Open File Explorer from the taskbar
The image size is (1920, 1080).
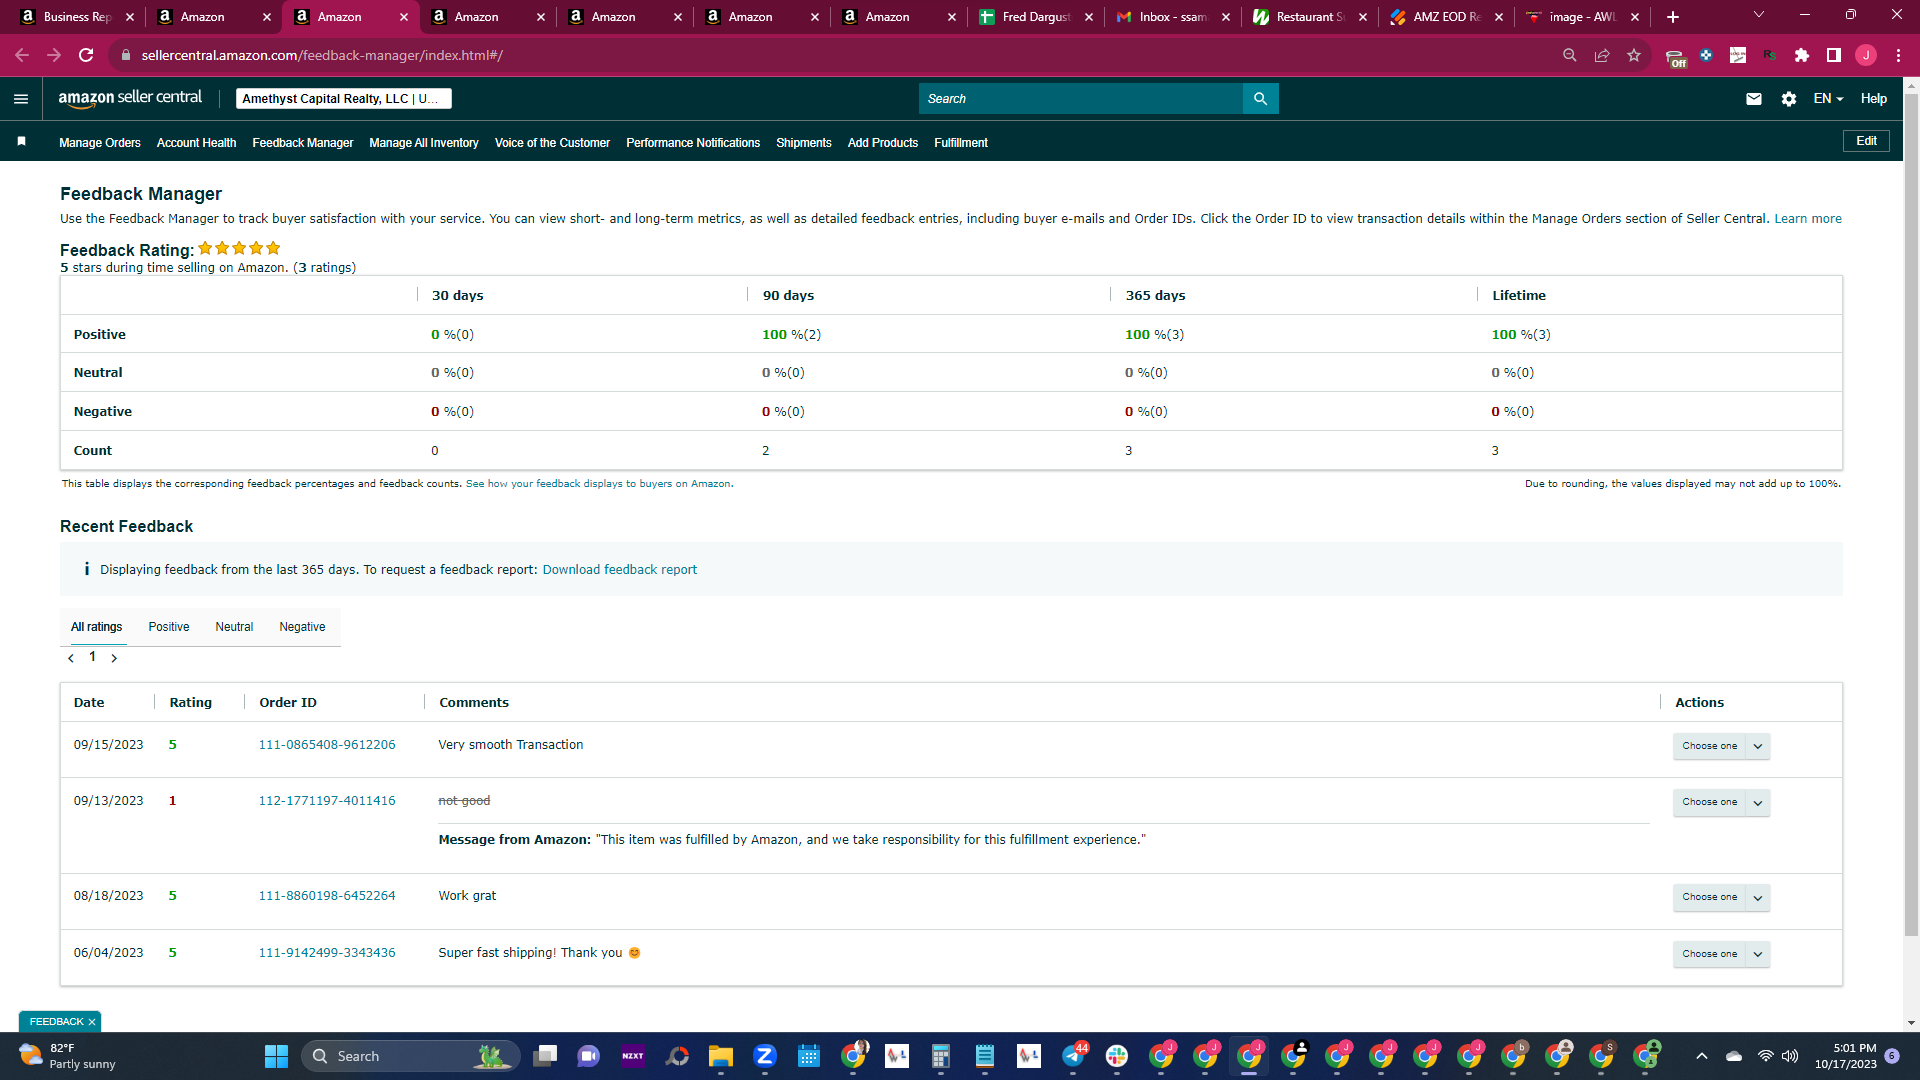pos(721,1056)
